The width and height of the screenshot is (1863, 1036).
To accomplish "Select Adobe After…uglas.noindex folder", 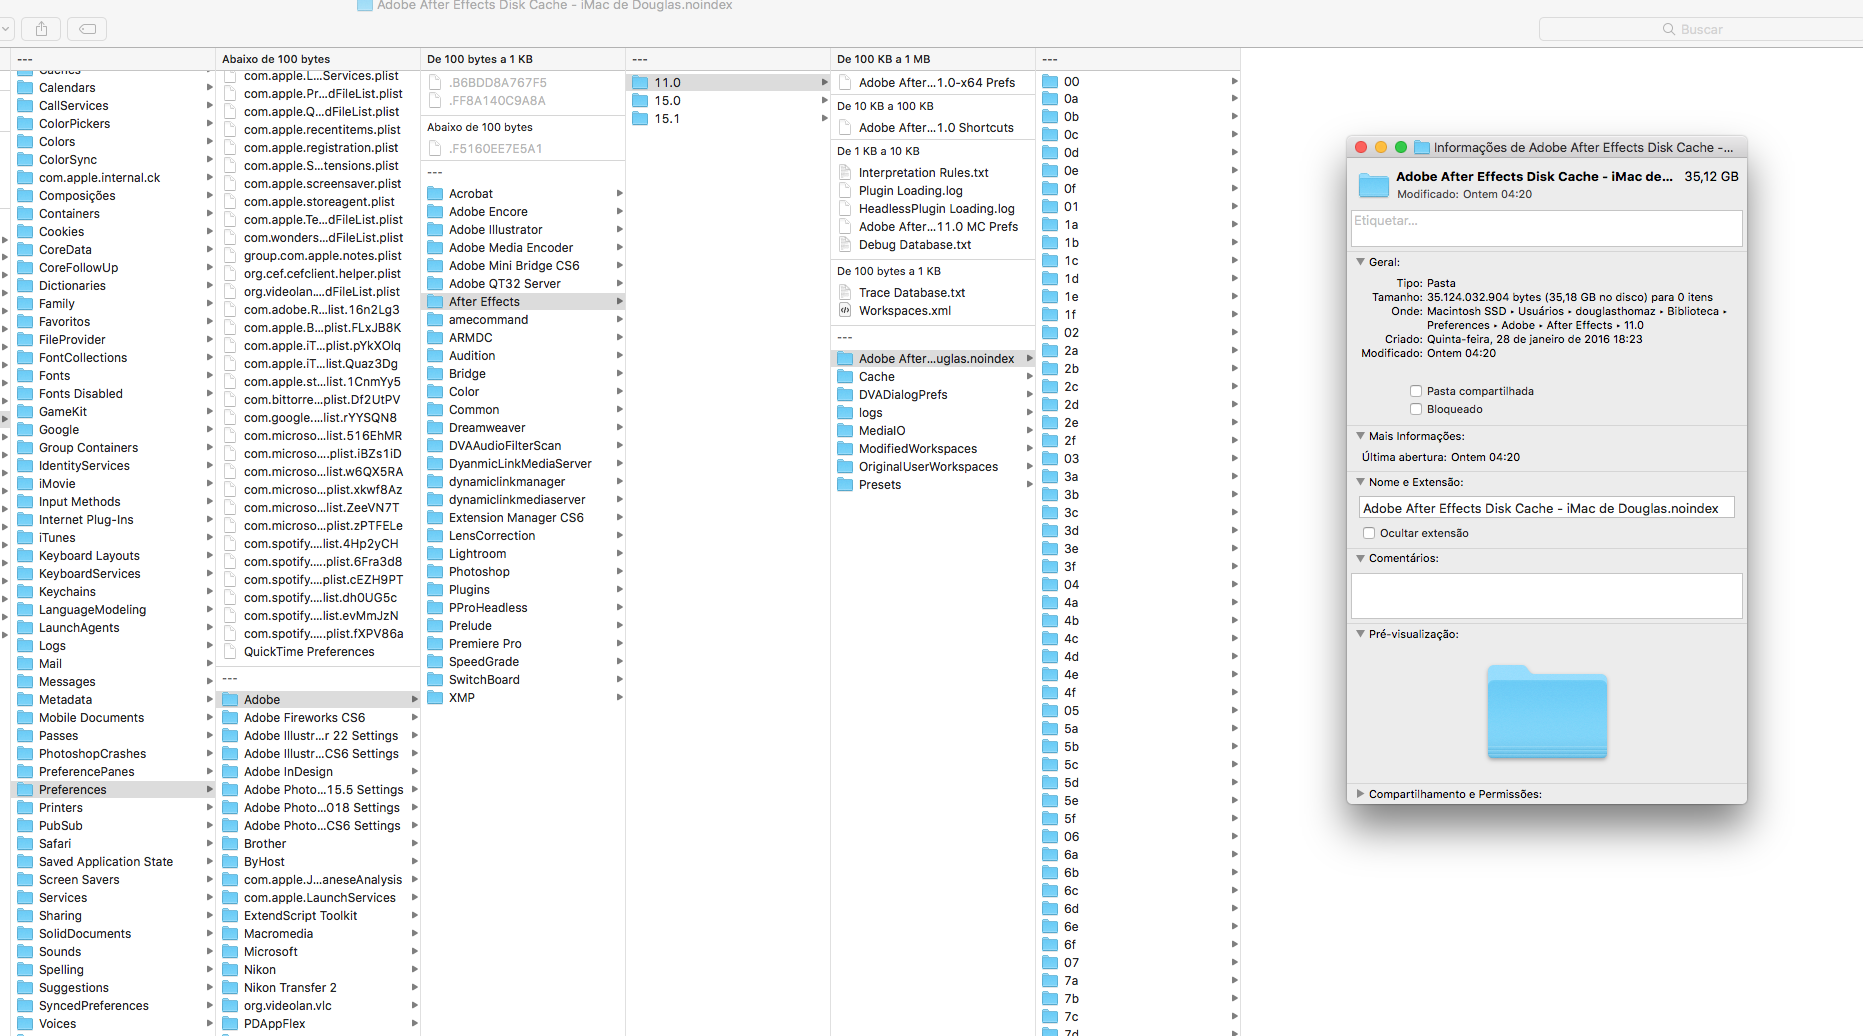I will [932, 359].
